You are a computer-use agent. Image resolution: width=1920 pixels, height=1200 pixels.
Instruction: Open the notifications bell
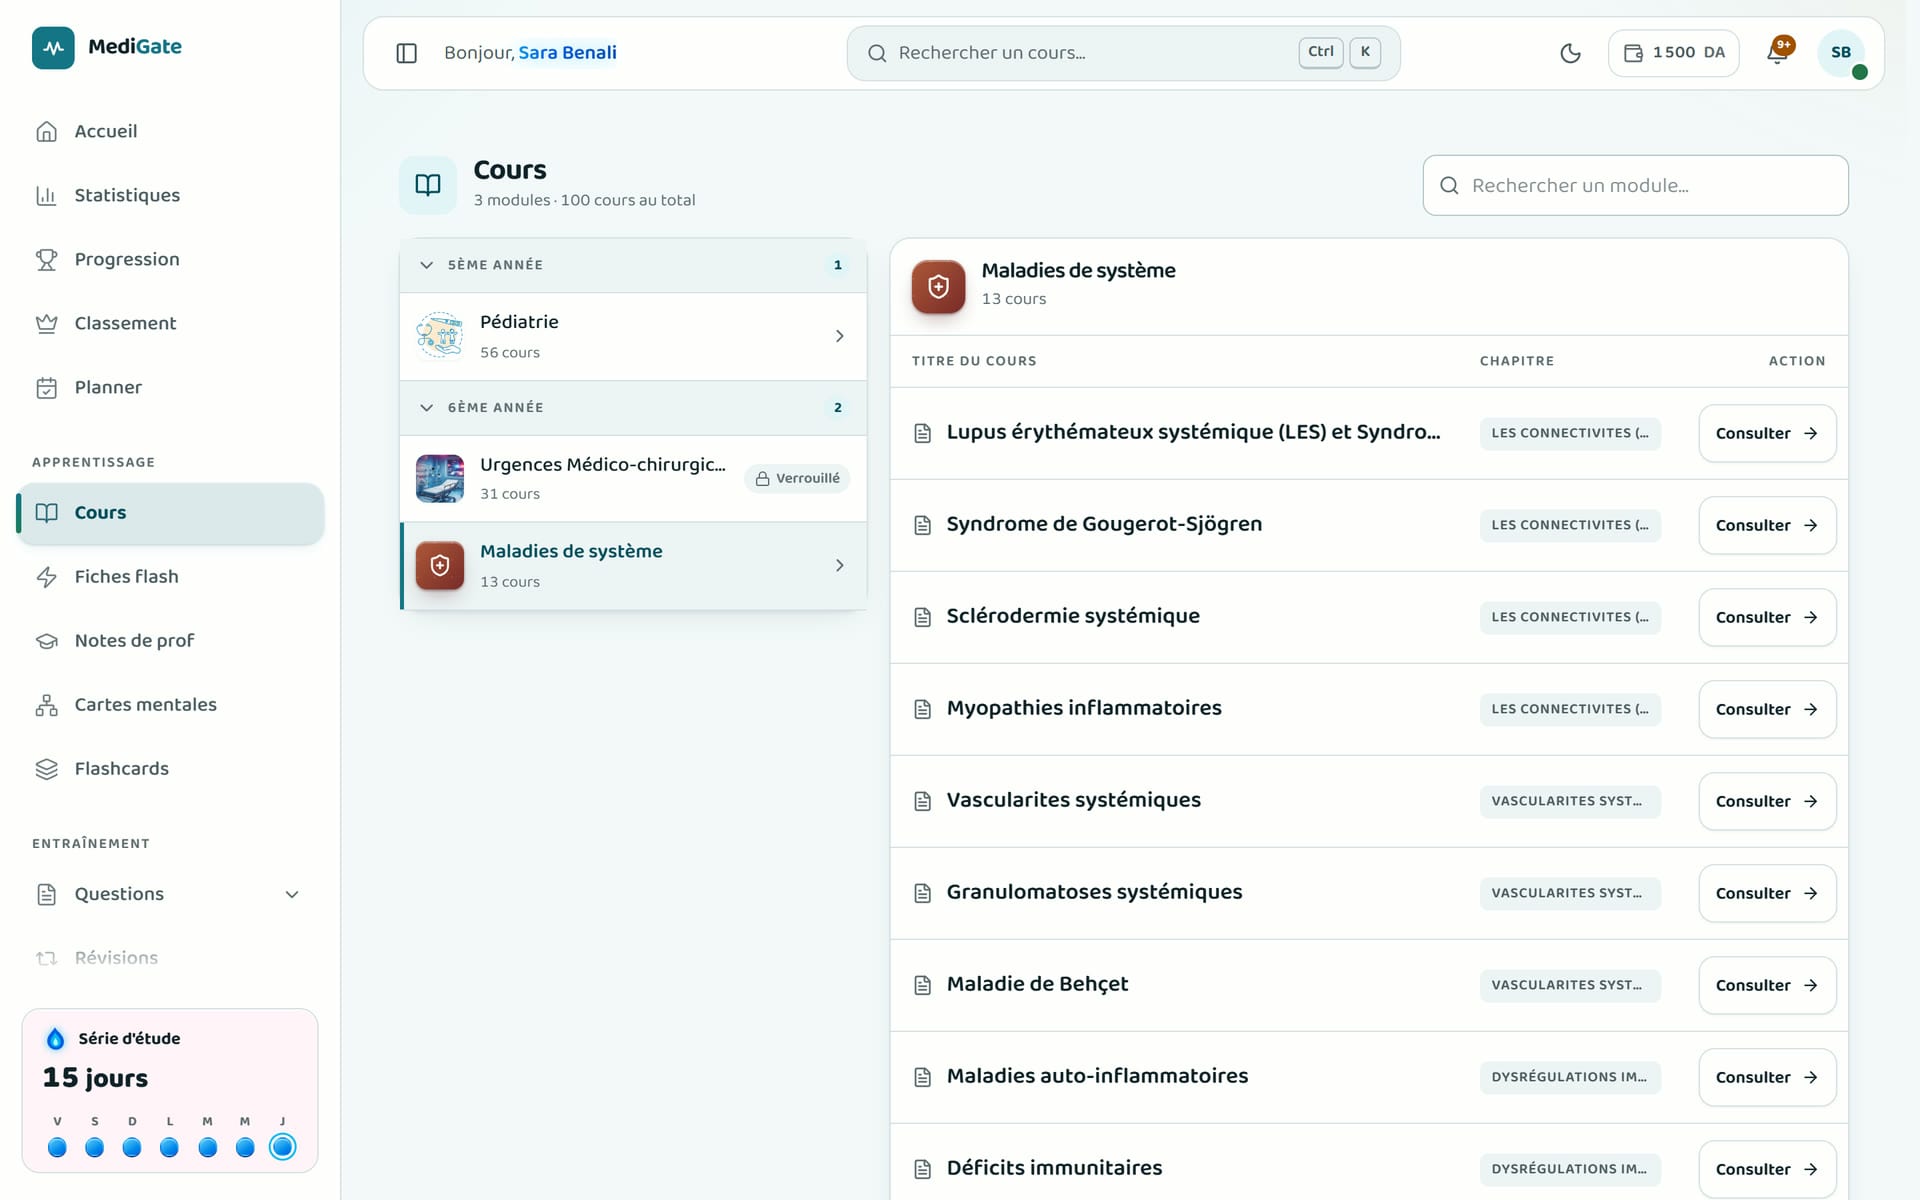1777,53
